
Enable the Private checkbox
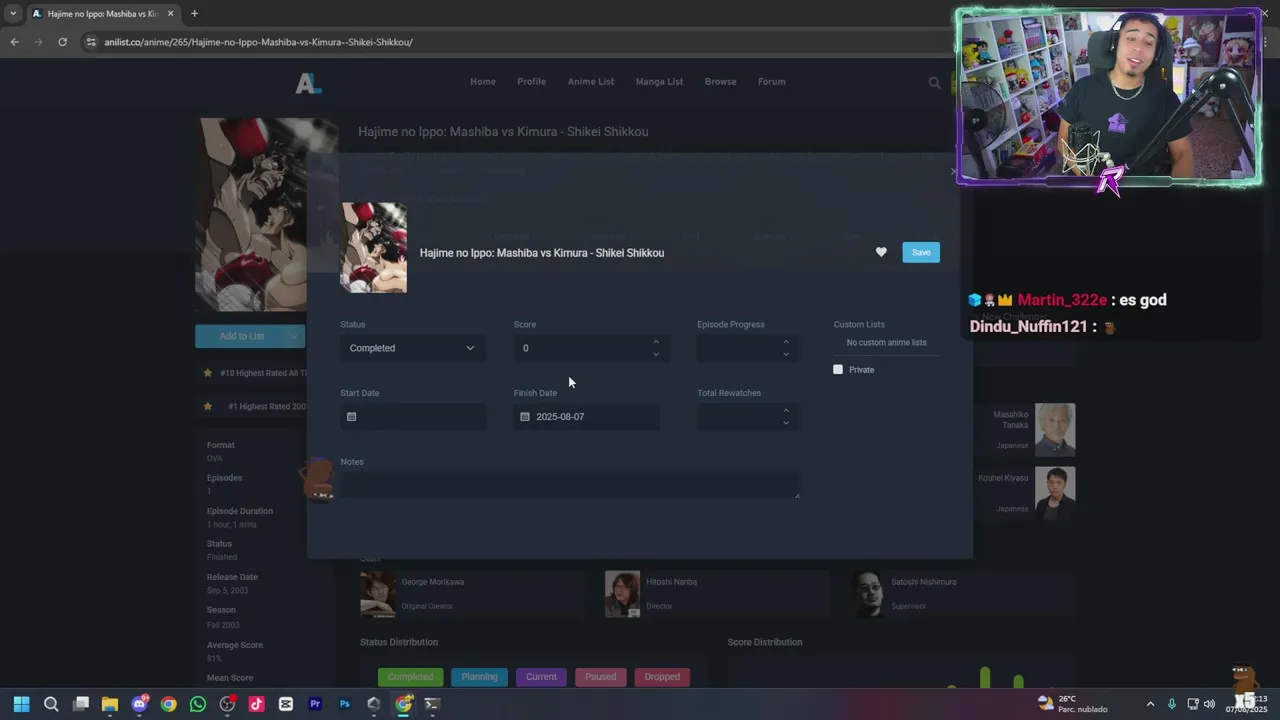click(838, 369)
